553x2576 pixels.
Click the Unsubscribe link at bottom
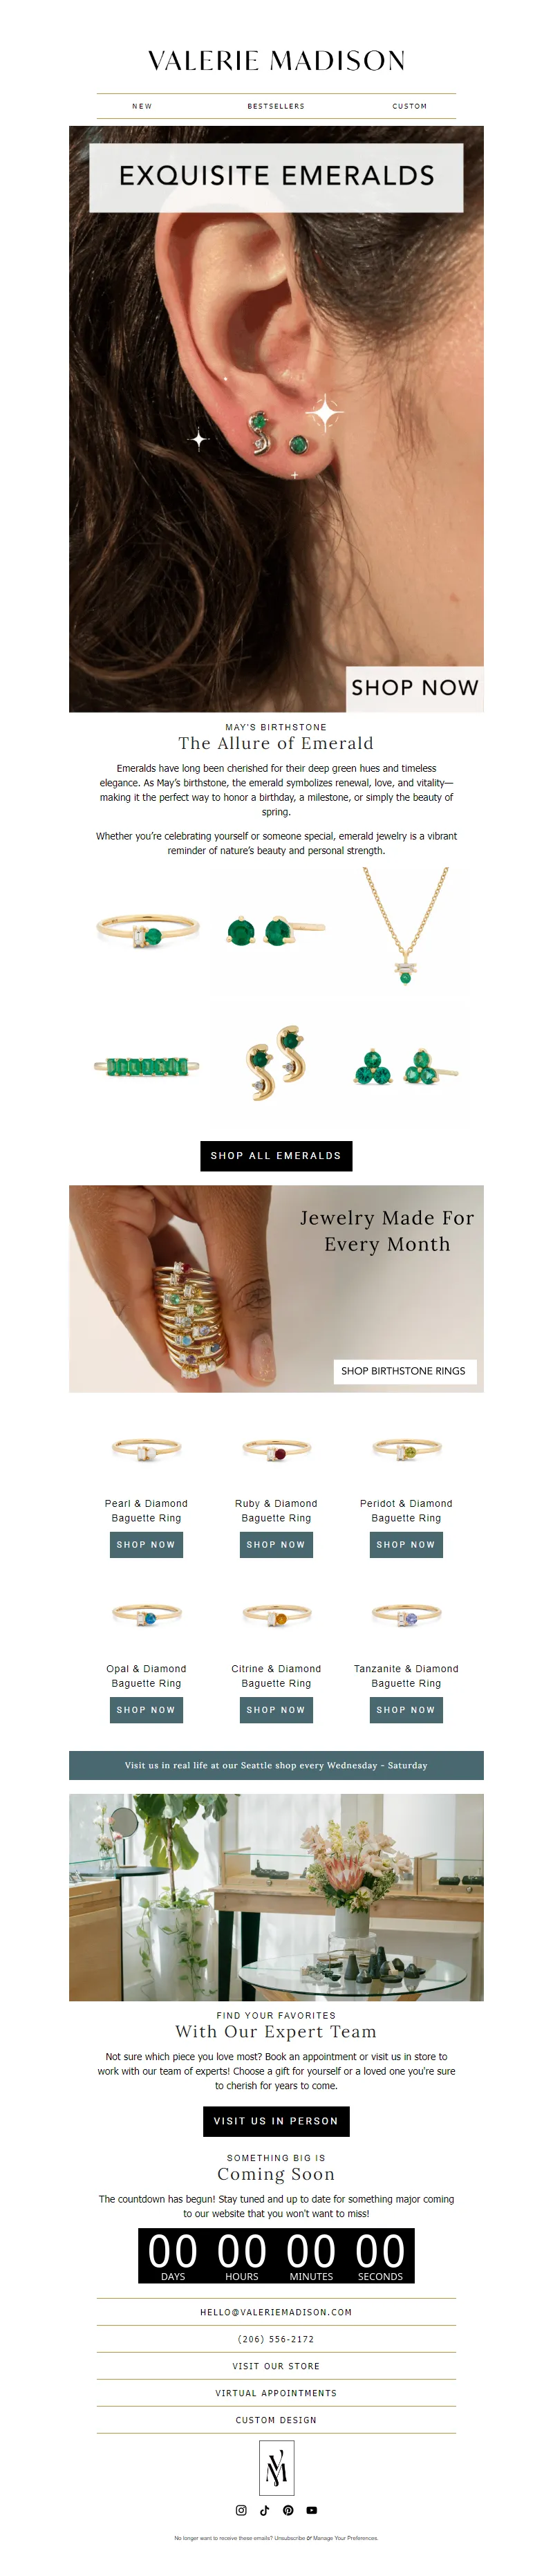290,2537
